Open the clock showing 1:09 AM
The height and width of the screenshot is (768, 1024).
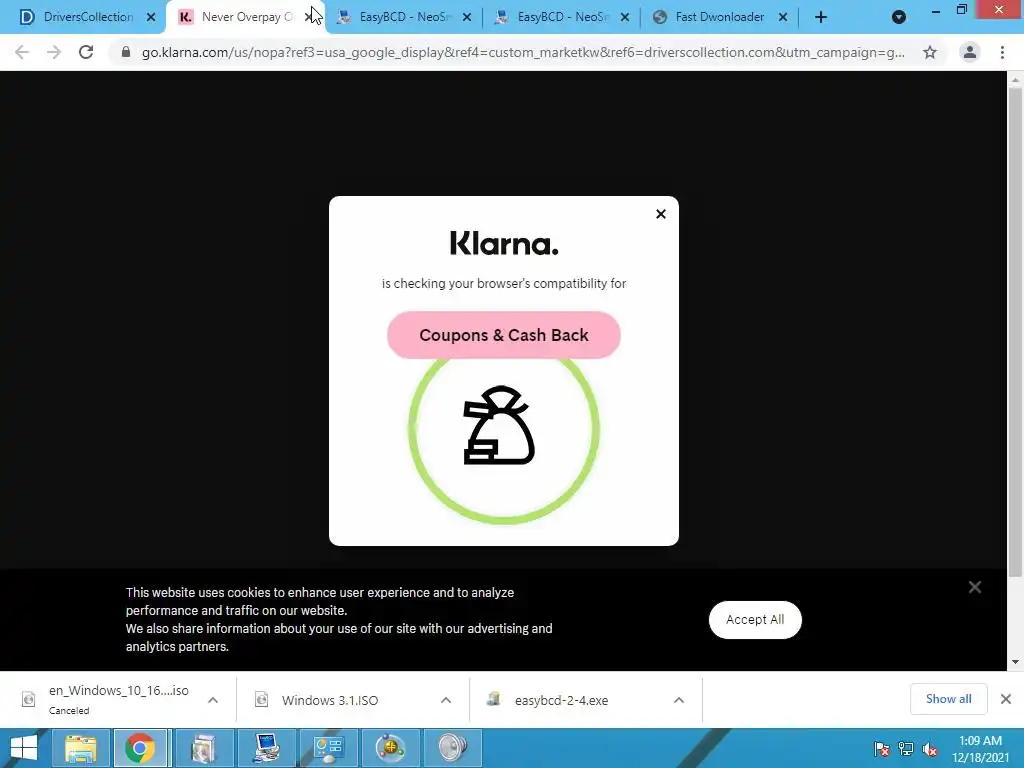(980, 749)
